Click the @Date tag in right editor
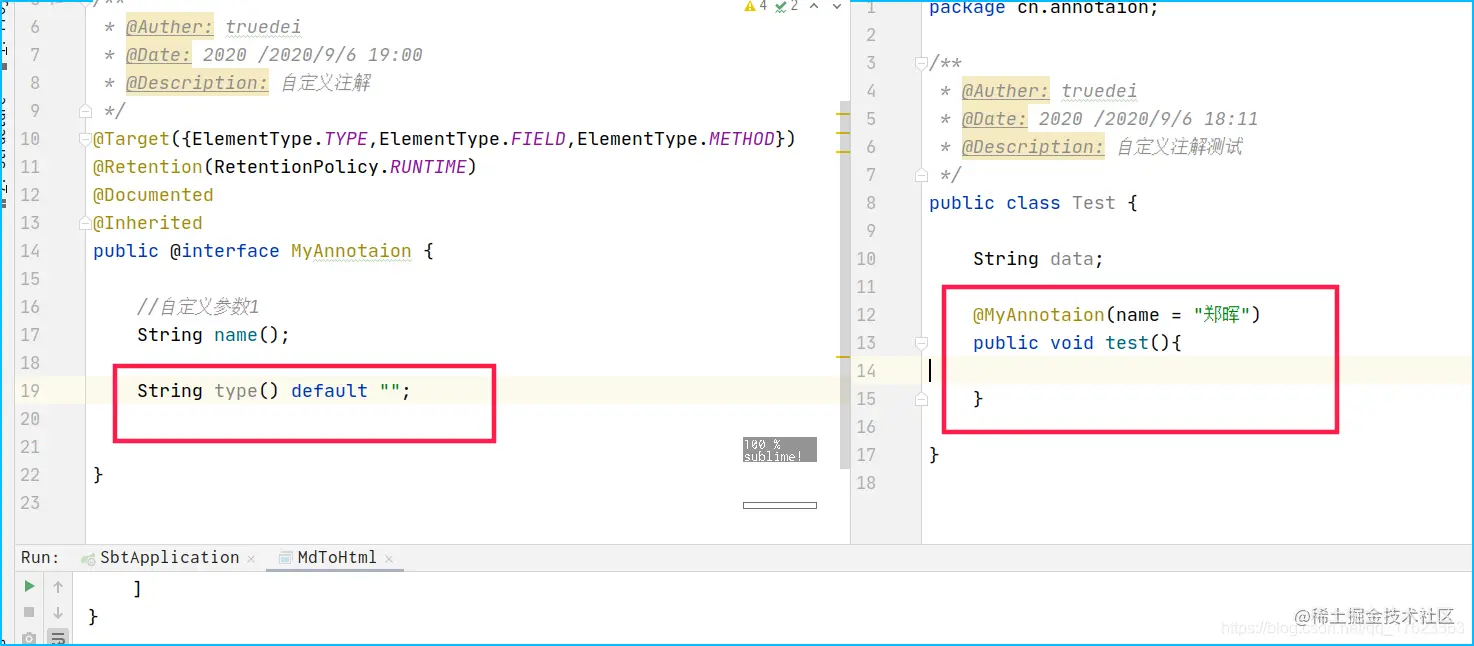1474x646 pixels. pos(995,119)
